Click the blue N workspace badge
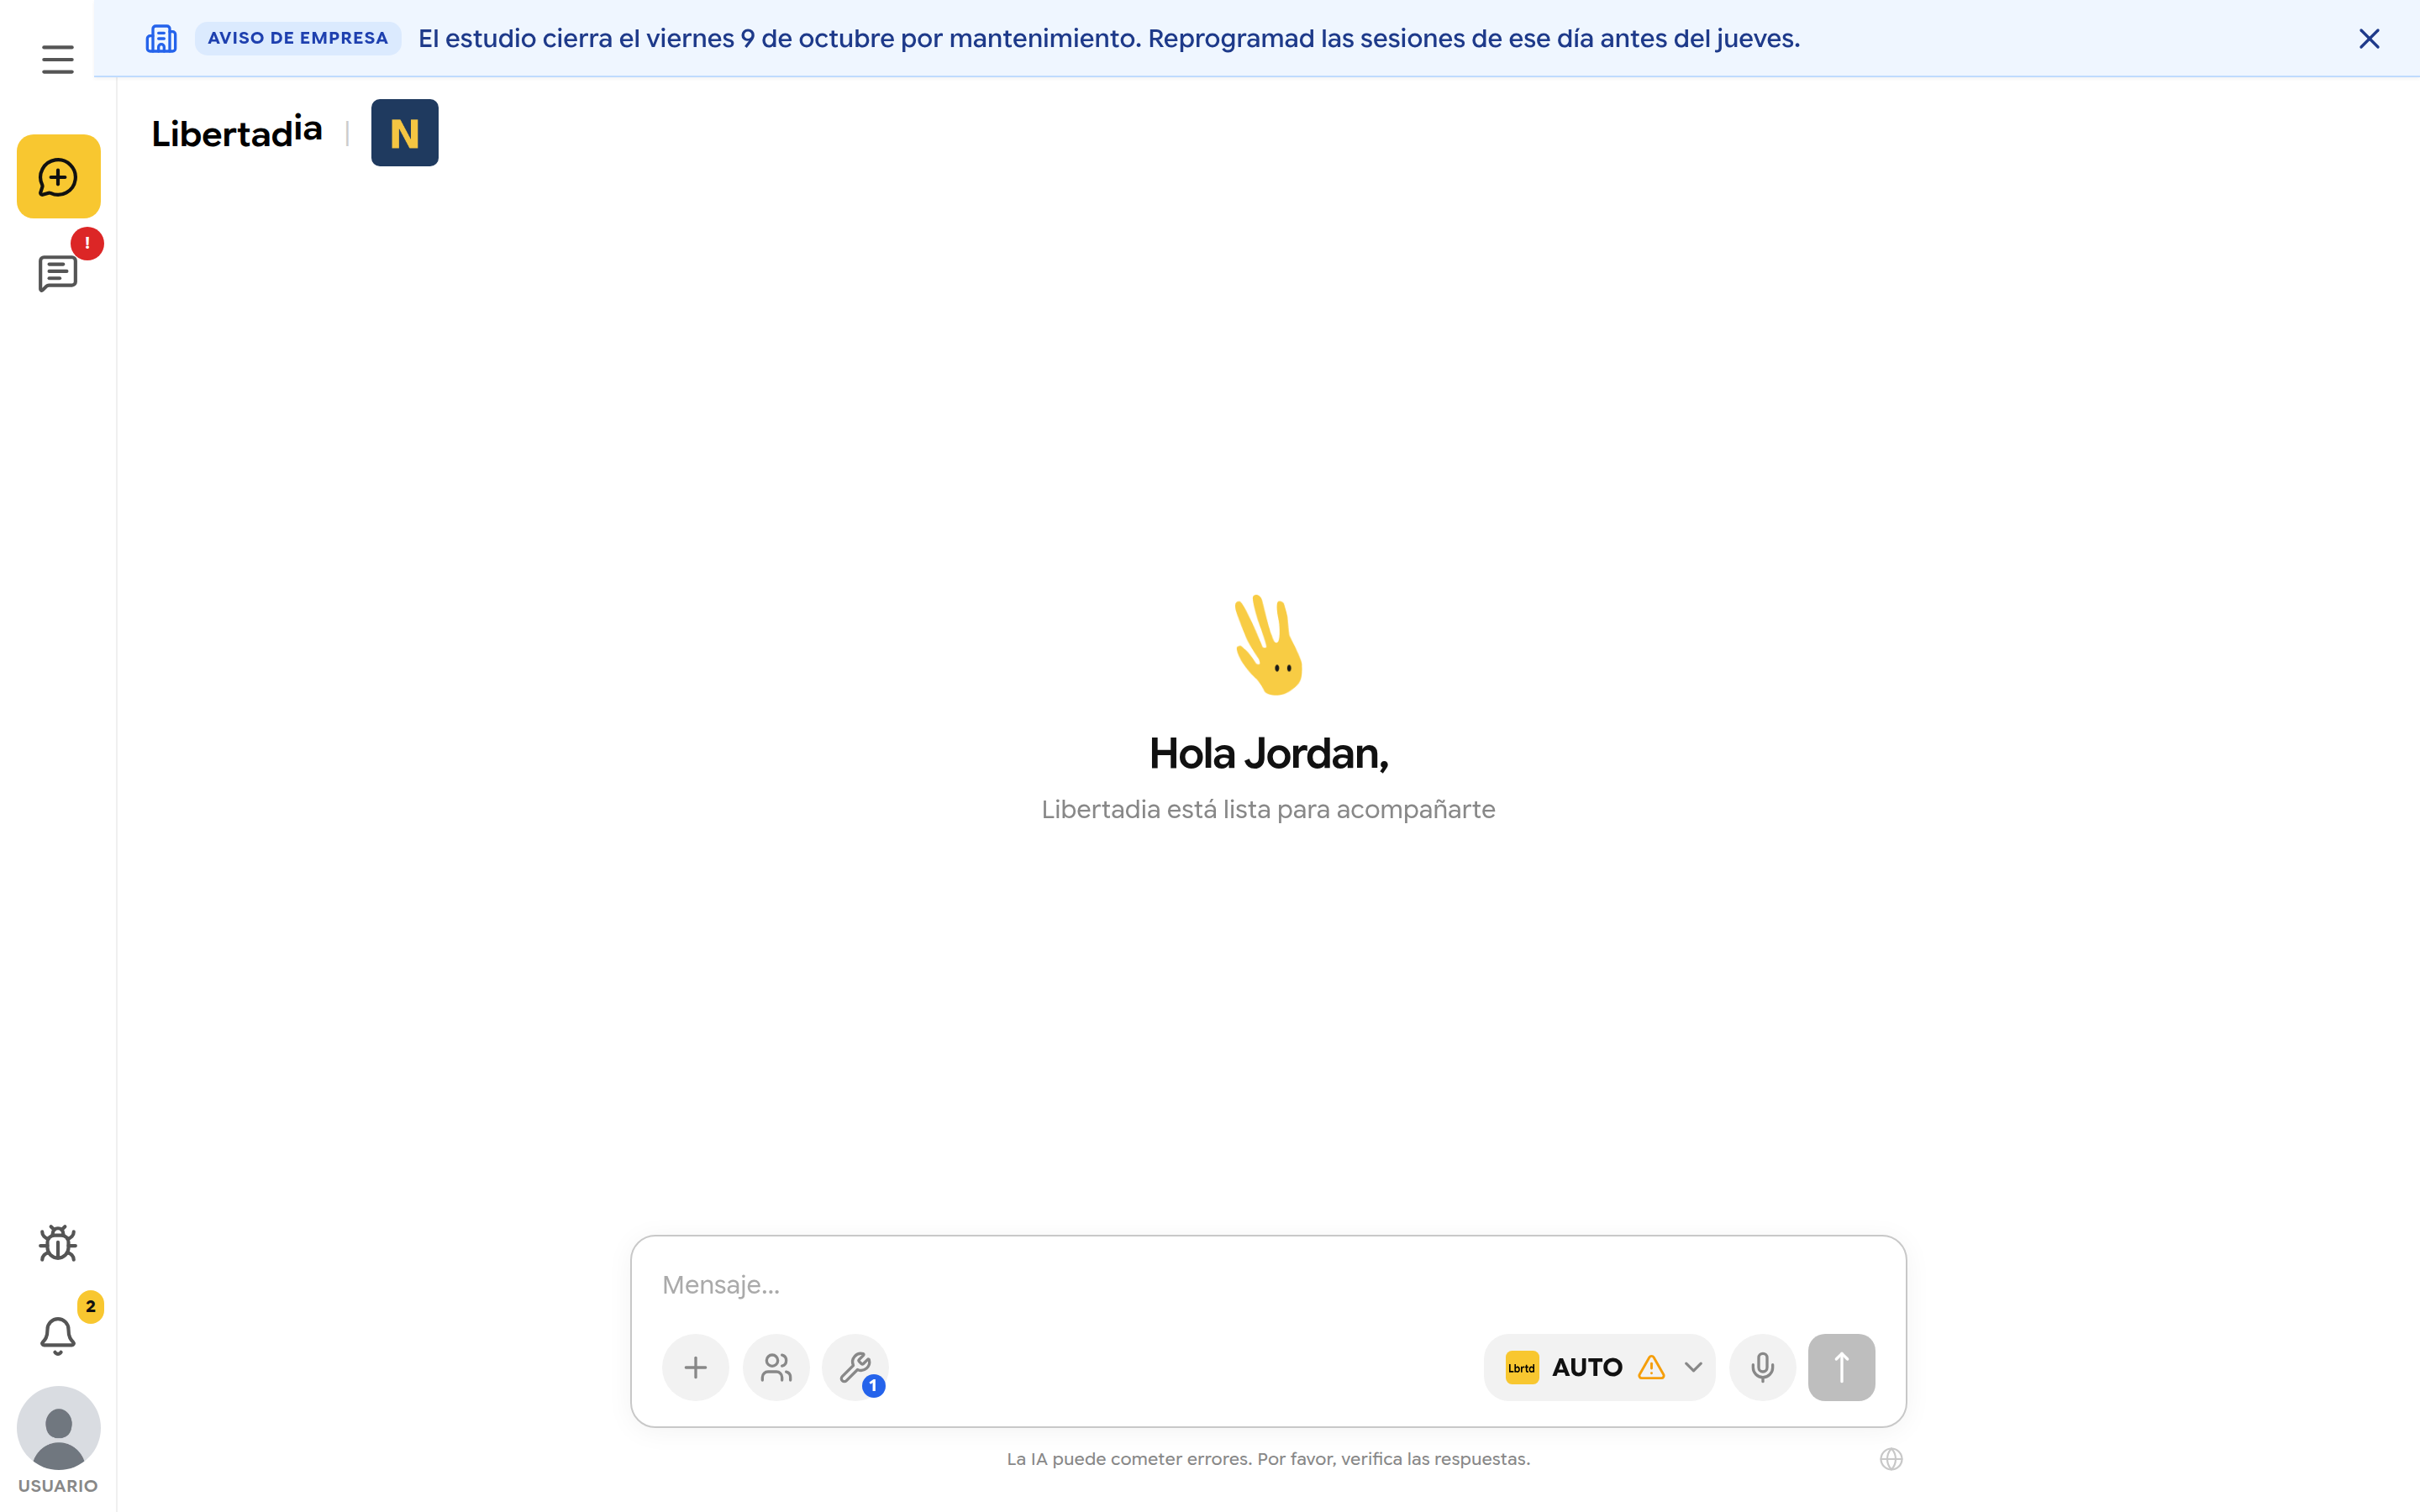The height and width of the screenshot is (1512, 2420). (405, 133)
